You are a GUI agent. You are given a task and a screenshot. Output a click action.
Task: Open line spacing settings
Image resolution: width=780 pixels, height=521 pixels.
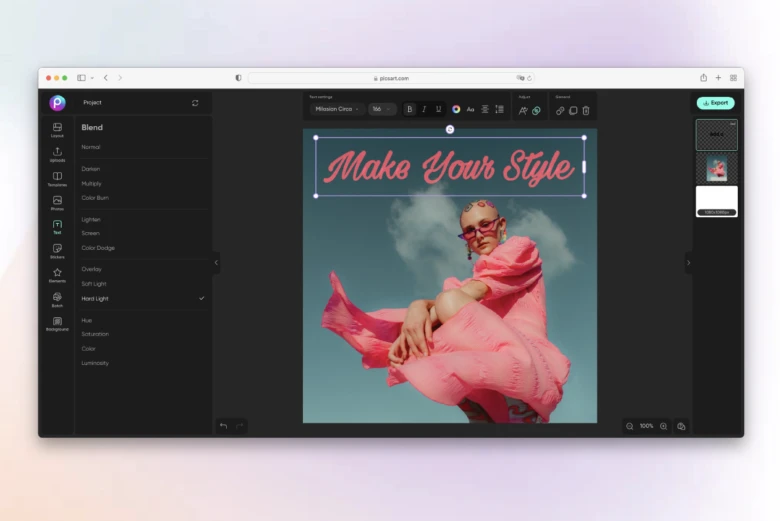(x=499, y=109)
